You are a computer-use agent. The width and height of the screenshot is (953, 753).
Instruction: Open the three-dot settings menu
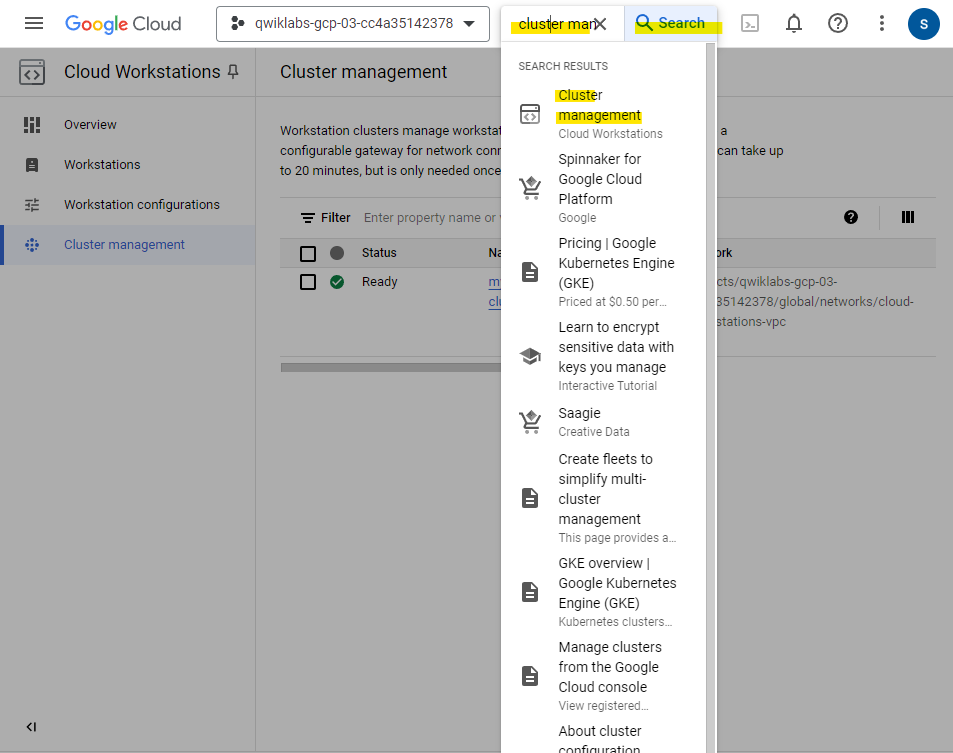(881, 24)
